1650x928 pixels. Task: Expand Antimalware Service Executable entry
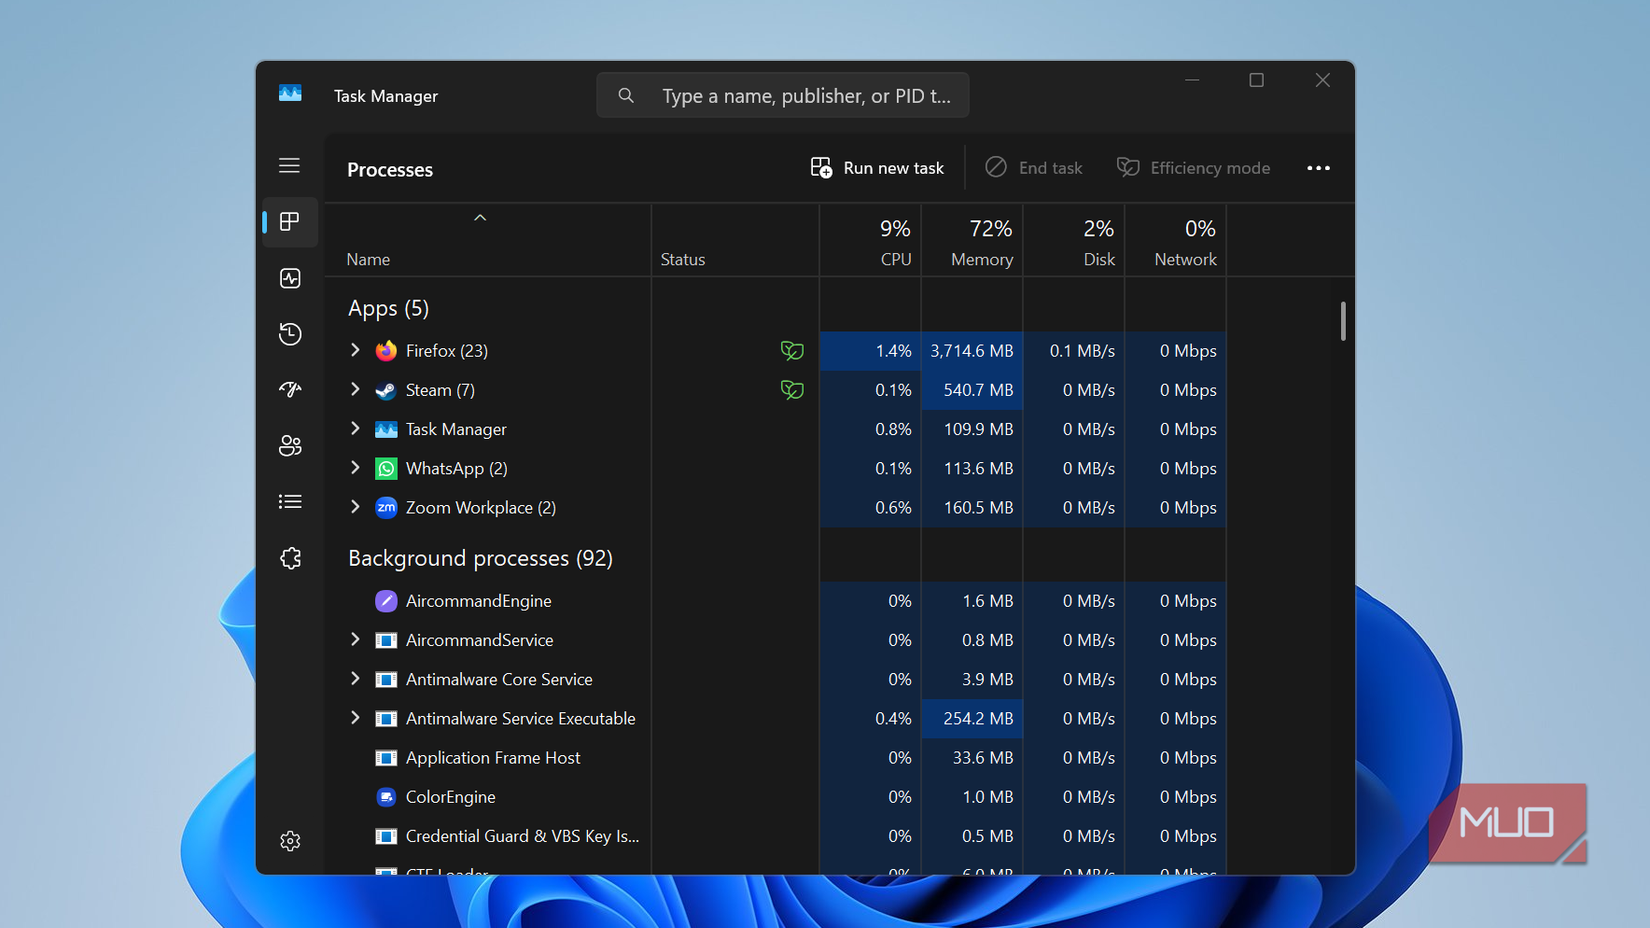pyautogui.click(x=355, y=718)
